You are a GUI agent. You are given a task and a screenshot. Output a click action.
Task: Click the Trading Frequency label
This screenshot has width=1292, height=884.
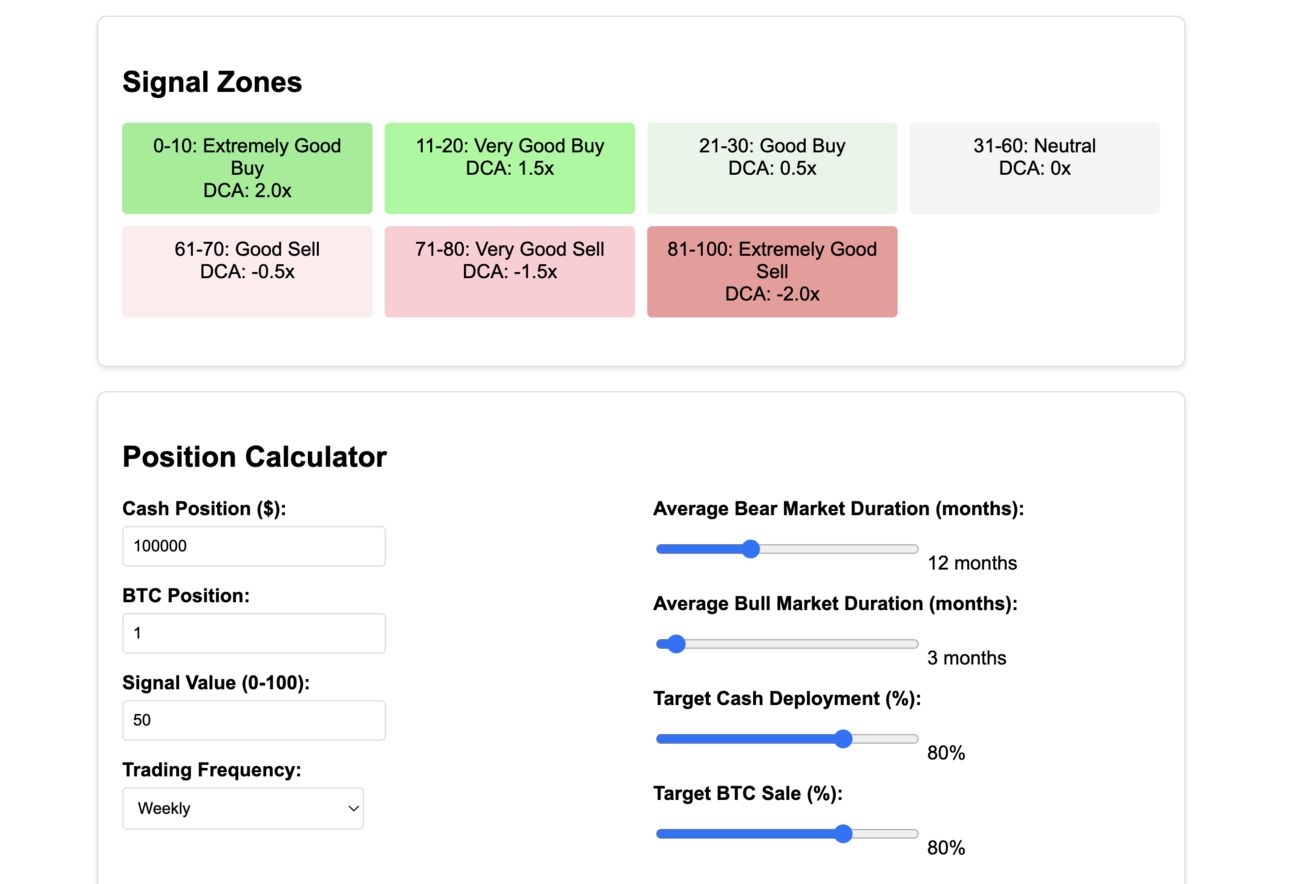tap(212, 770)
